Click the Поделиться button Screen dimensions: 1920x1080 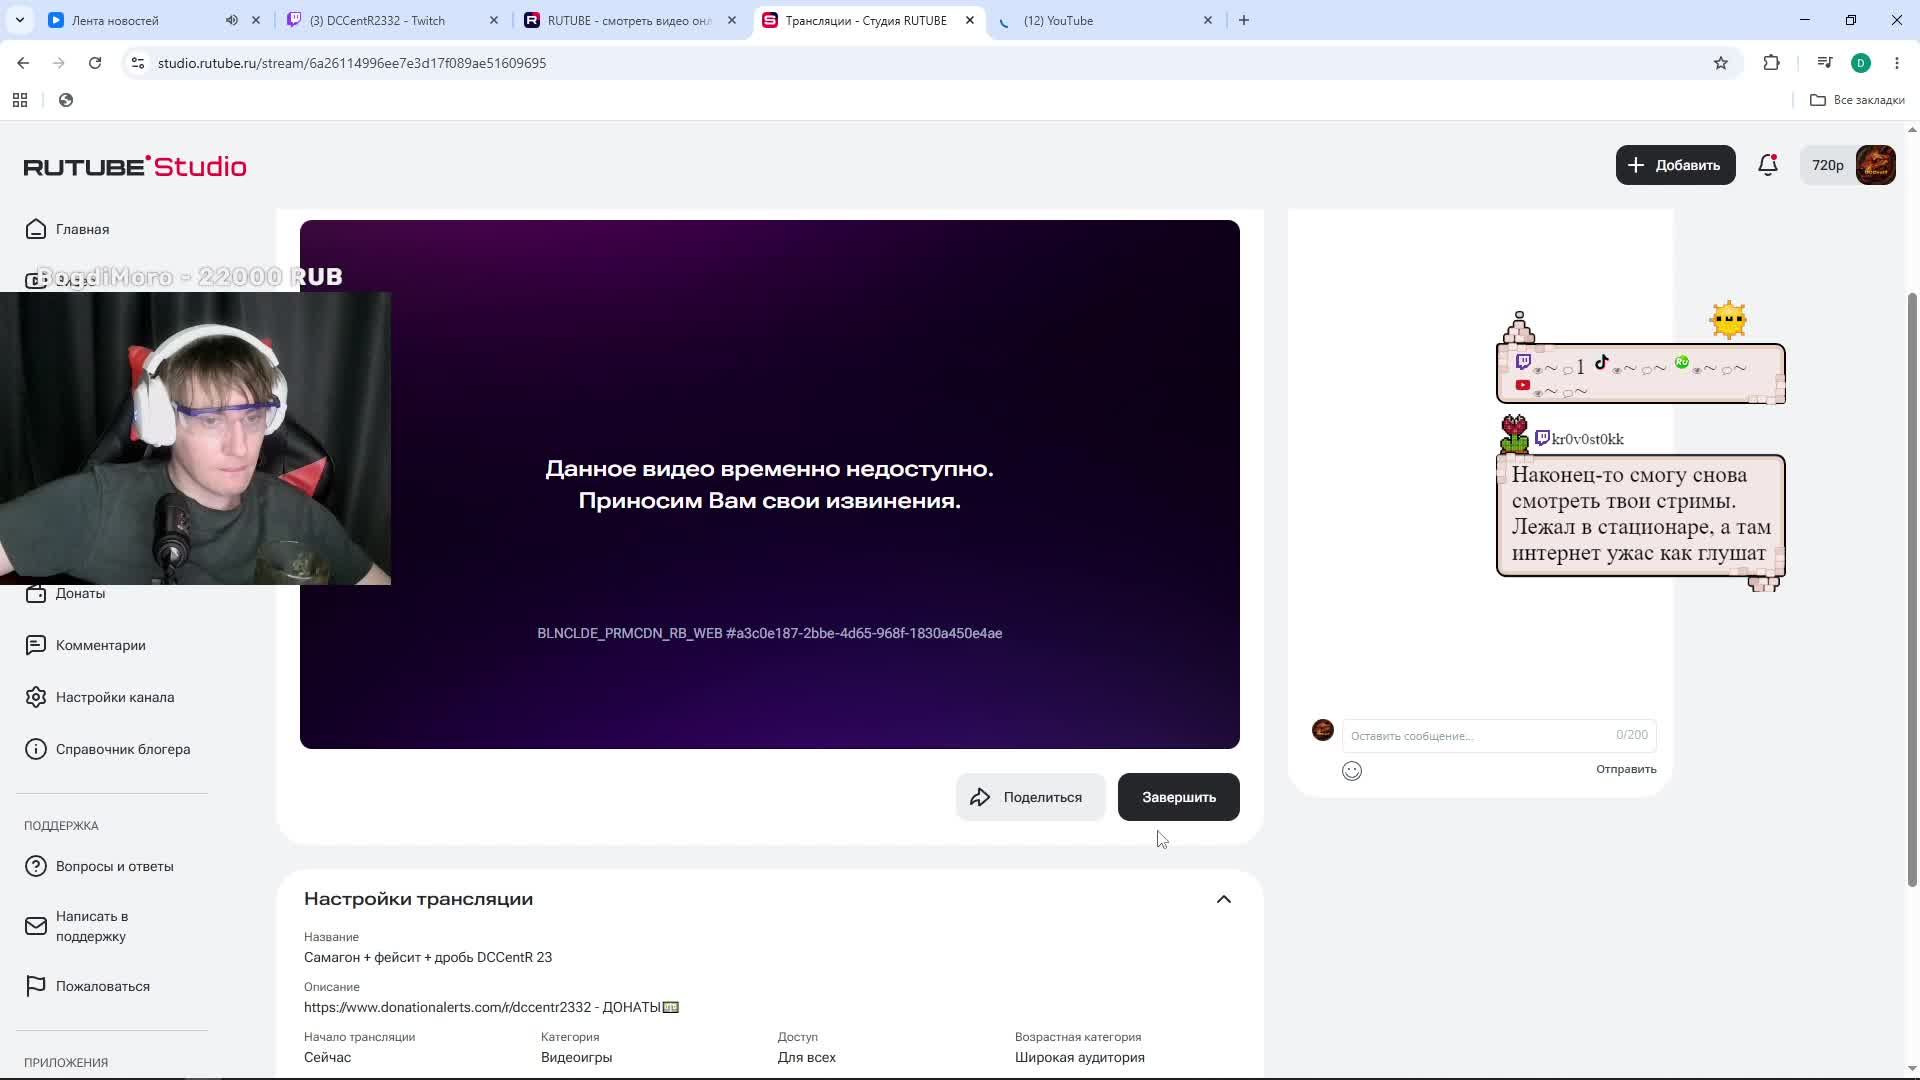pos(1030,797)
